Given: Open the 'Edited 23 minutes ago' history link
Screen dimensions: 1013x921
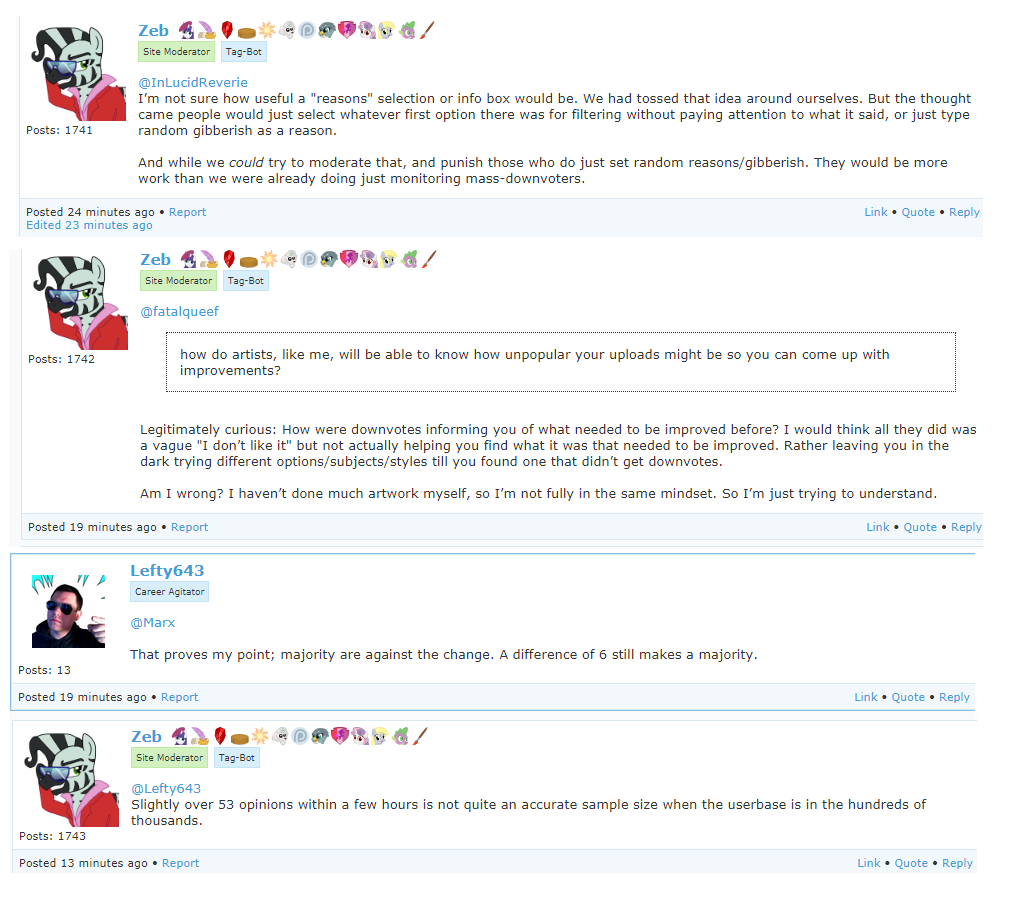Looking at the screenshot, I should [x=89, y=225].
